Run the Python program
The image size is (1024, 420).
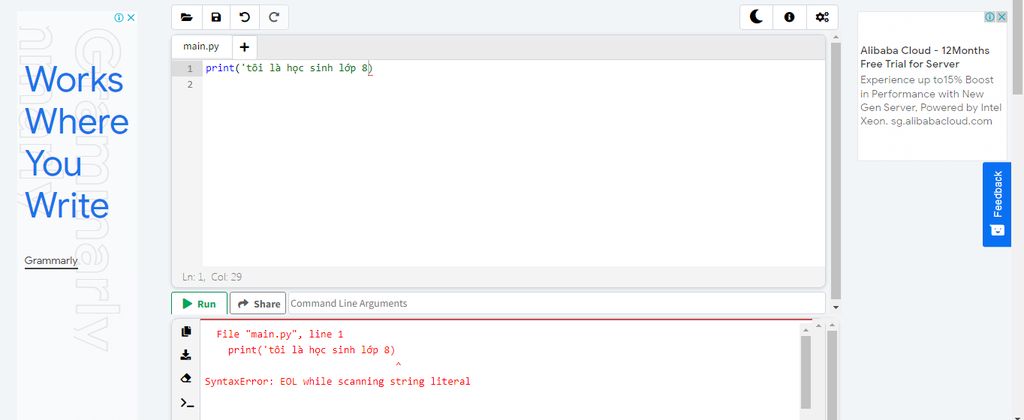[199, 304]
